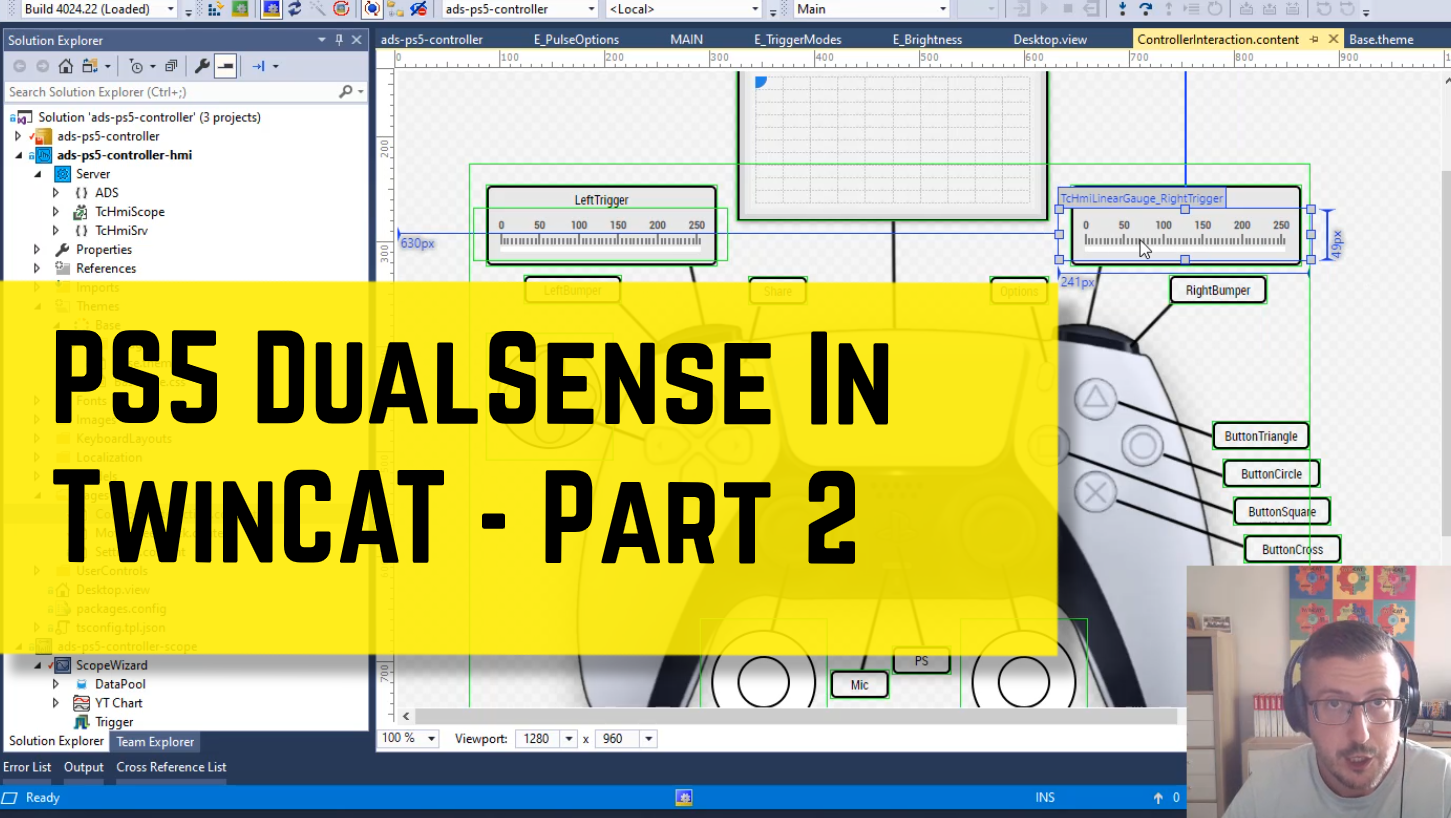The width and height of the screenshot is (1451, 818).
Task: Click the Hide Disabled Items eye icon
Action: click(x=418, y=9)
